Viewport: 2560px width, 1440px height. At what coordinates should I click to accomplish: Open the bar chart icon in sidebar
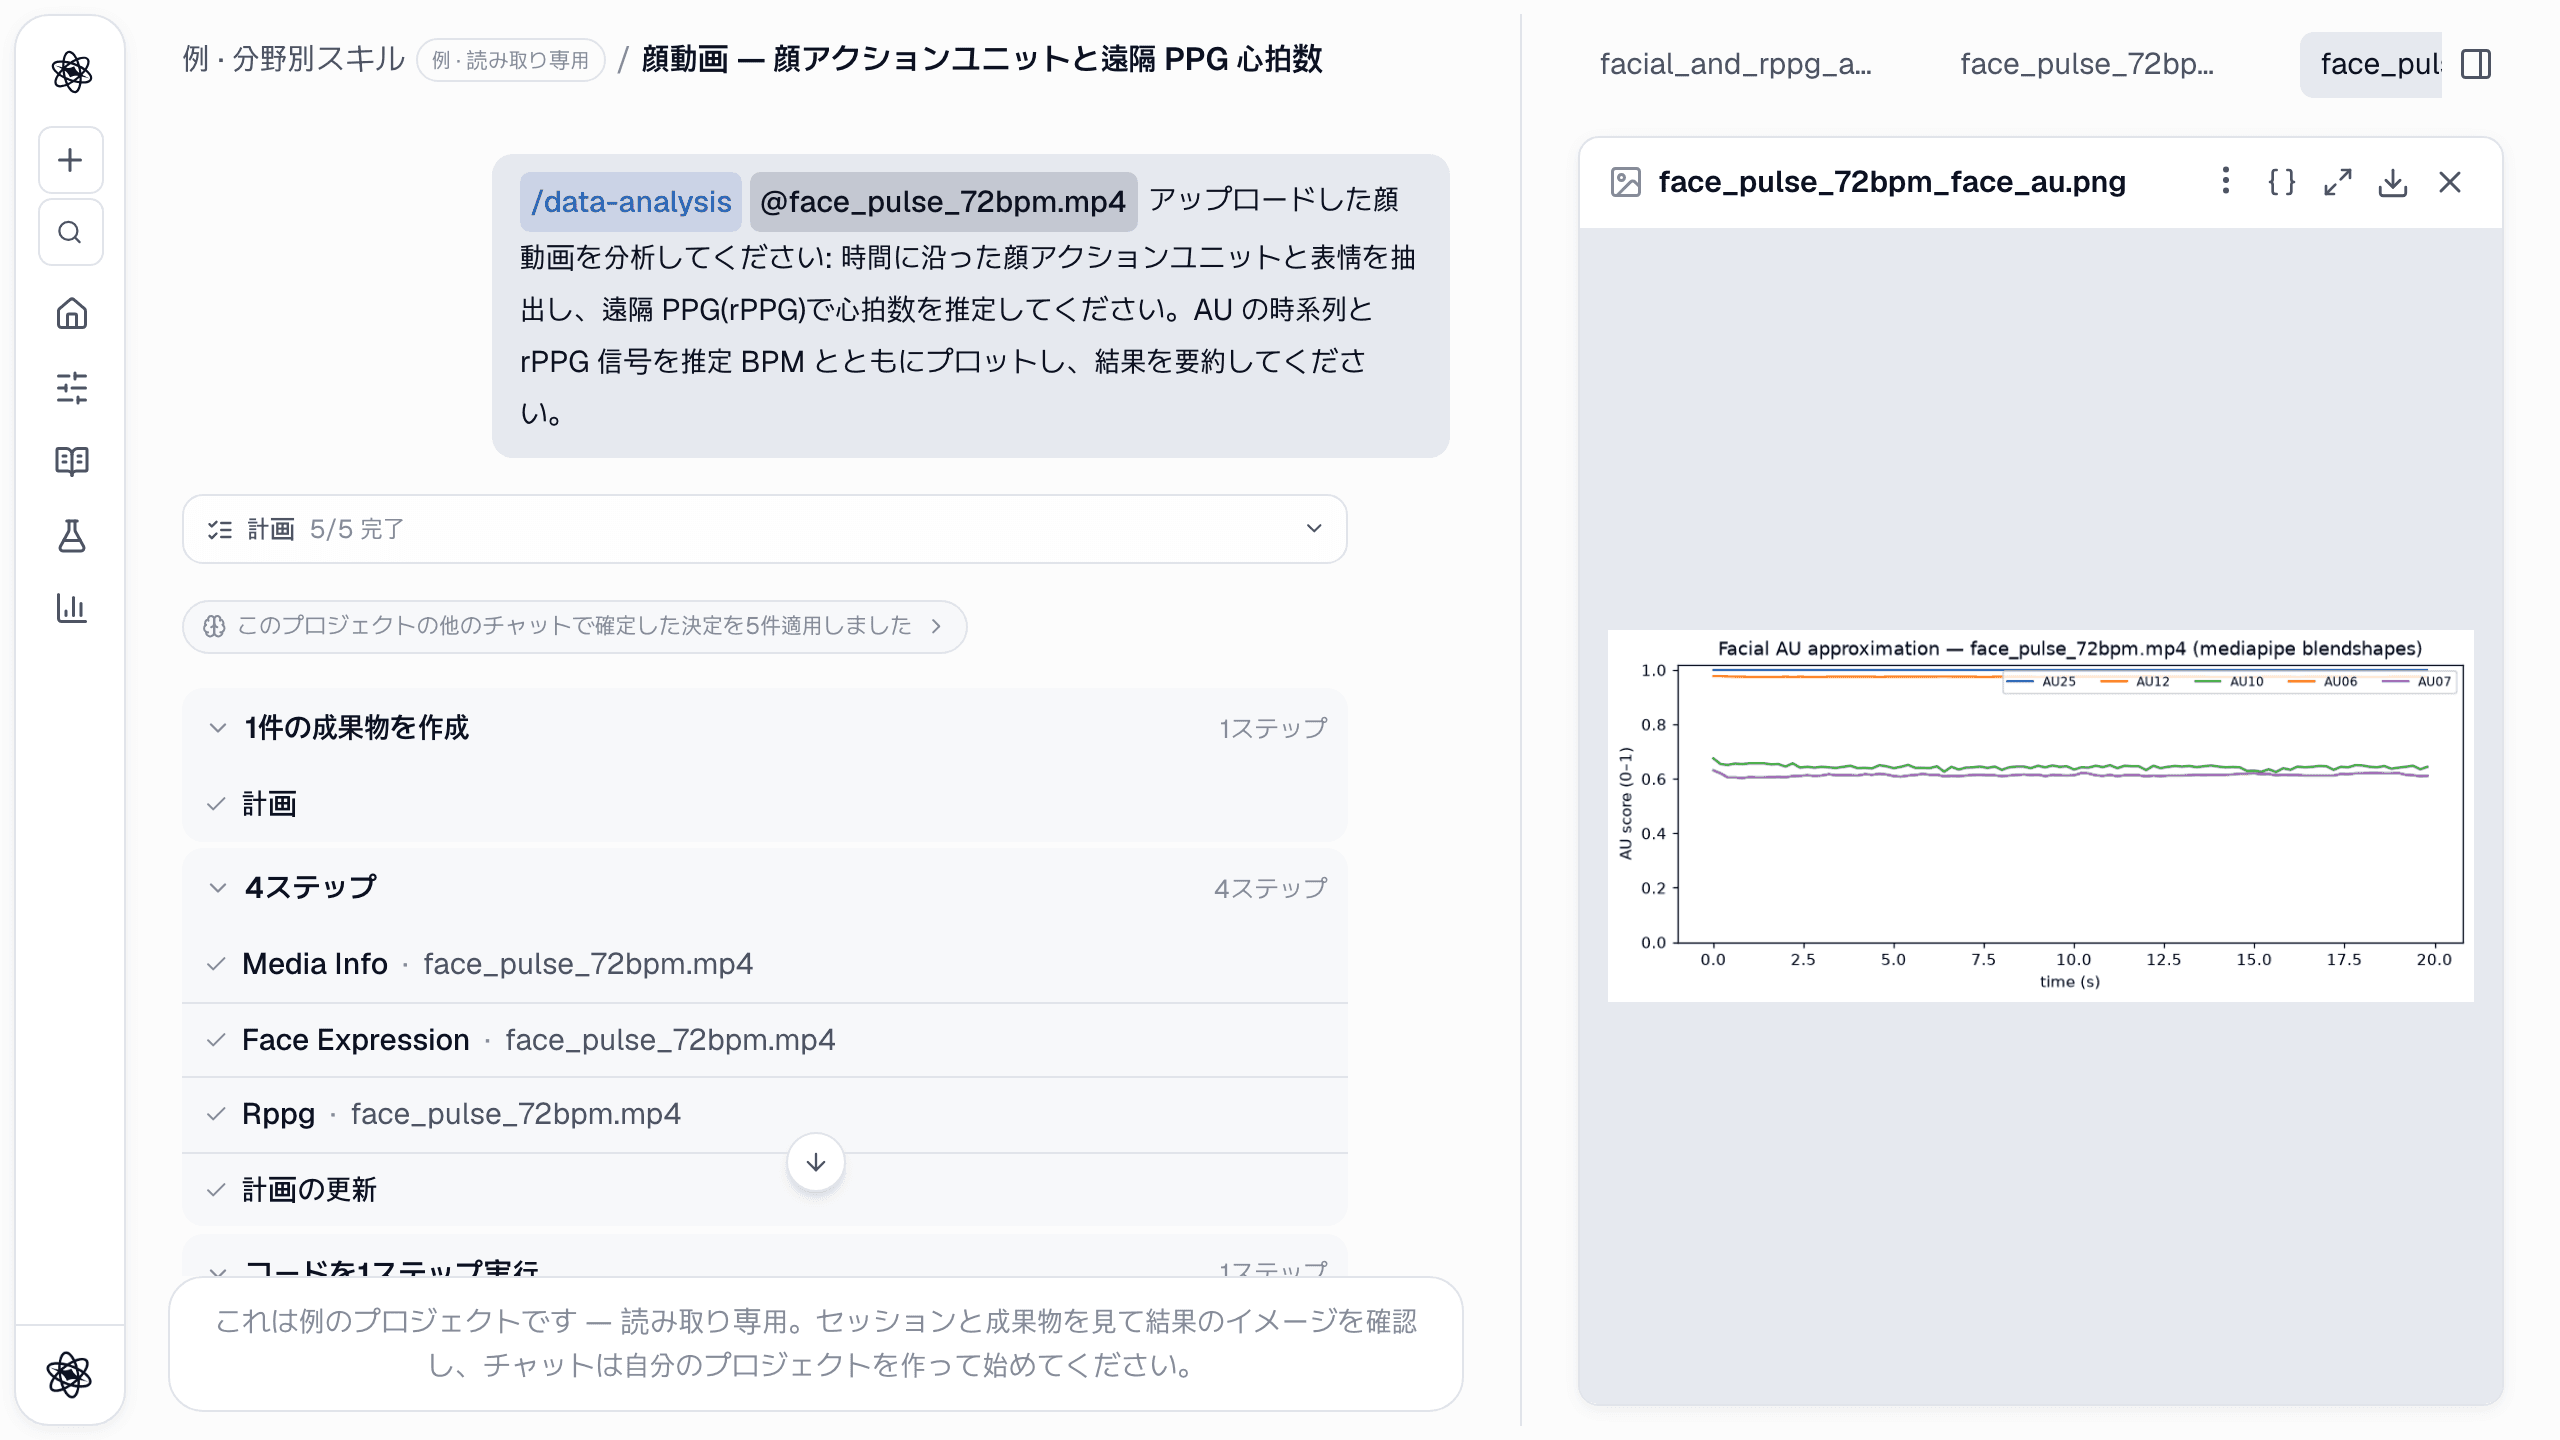(71, 608)
